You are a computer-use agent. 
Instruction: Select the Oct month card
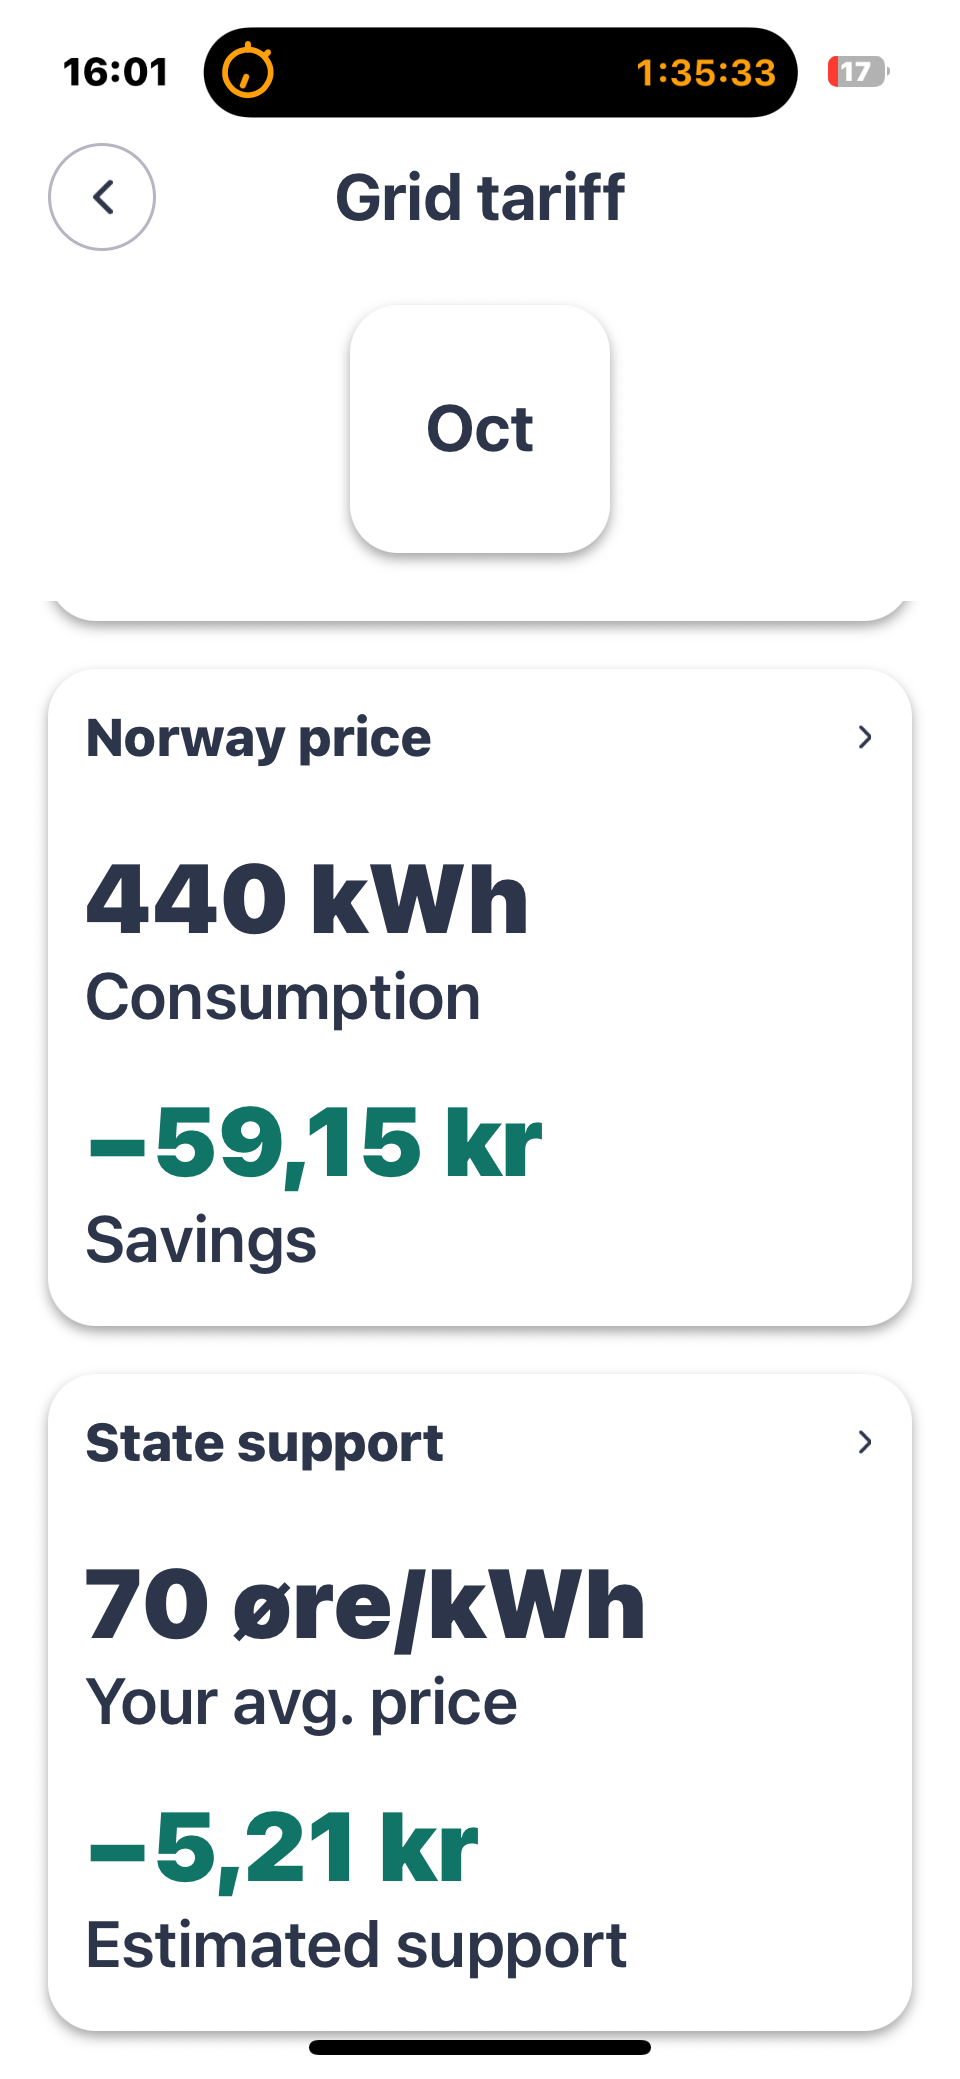480,429
